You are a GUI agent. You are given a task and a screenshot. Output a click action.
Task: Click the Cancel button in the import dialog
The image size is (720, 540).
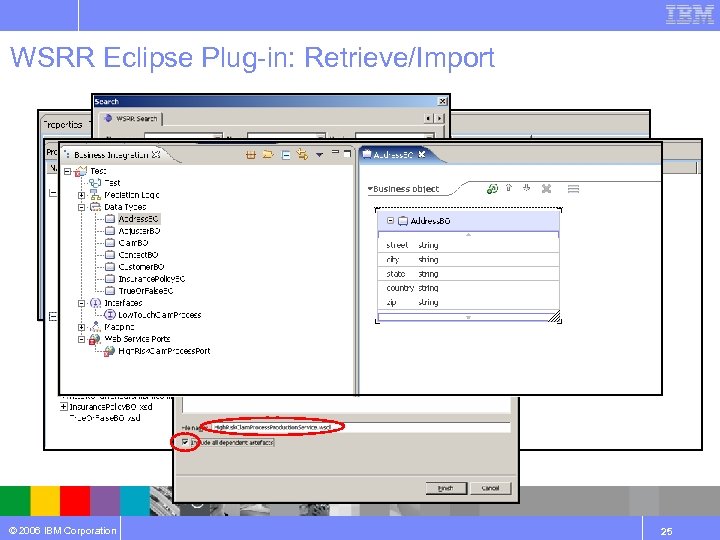point(490,488)
